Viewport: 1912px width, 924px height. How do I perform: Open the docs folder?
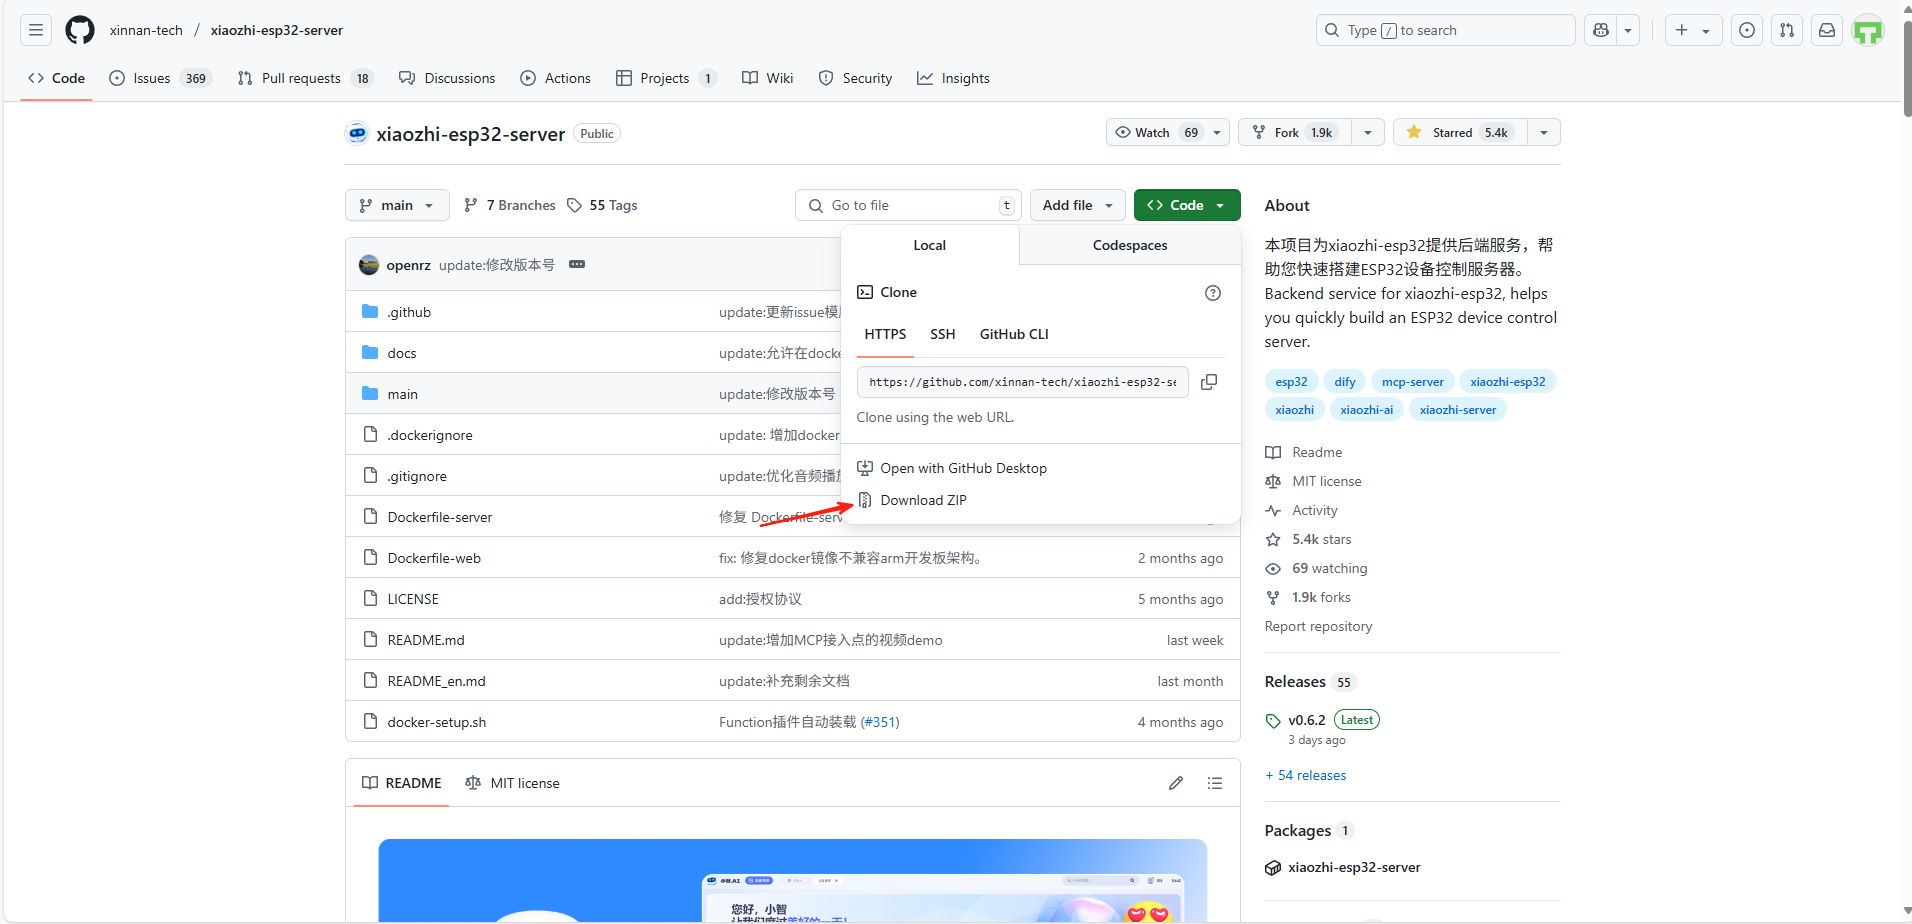point(402,353)
